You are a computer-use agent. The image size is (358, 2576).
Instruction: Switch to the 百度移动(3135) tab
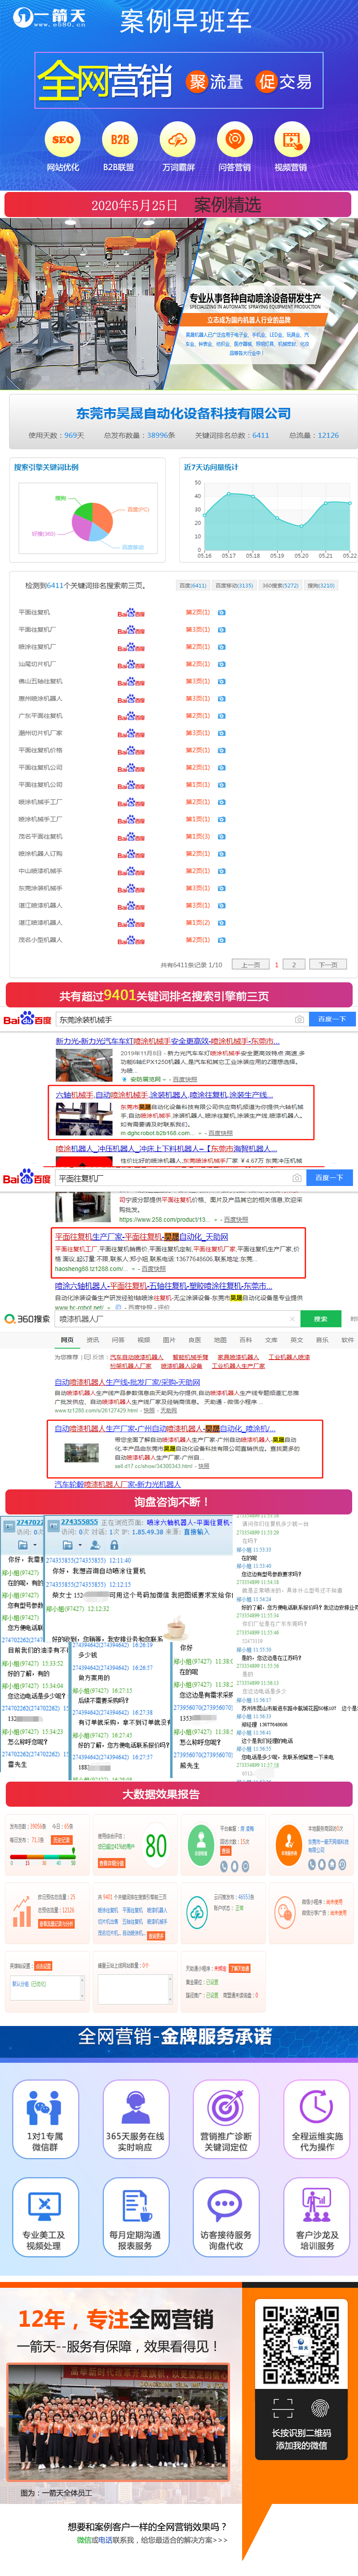click(x=233, y=586)
